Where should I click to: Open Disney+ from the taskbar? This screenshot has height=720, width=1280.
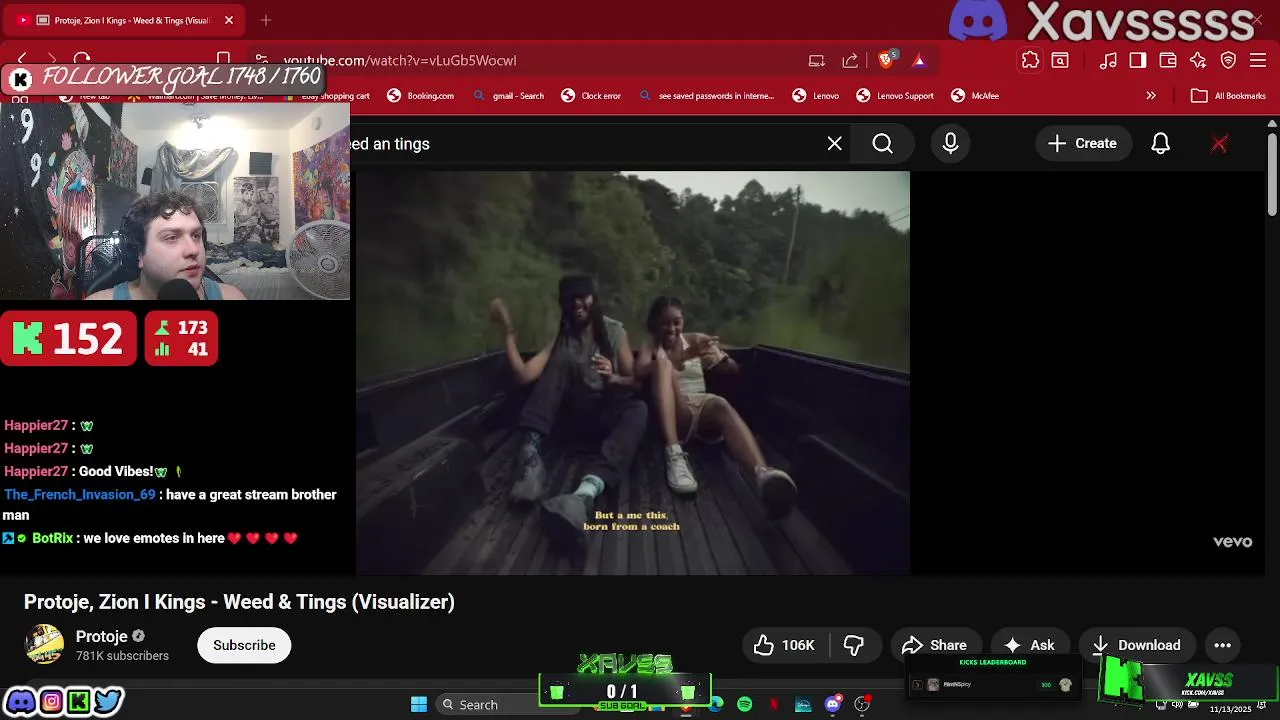pos(803,705)
